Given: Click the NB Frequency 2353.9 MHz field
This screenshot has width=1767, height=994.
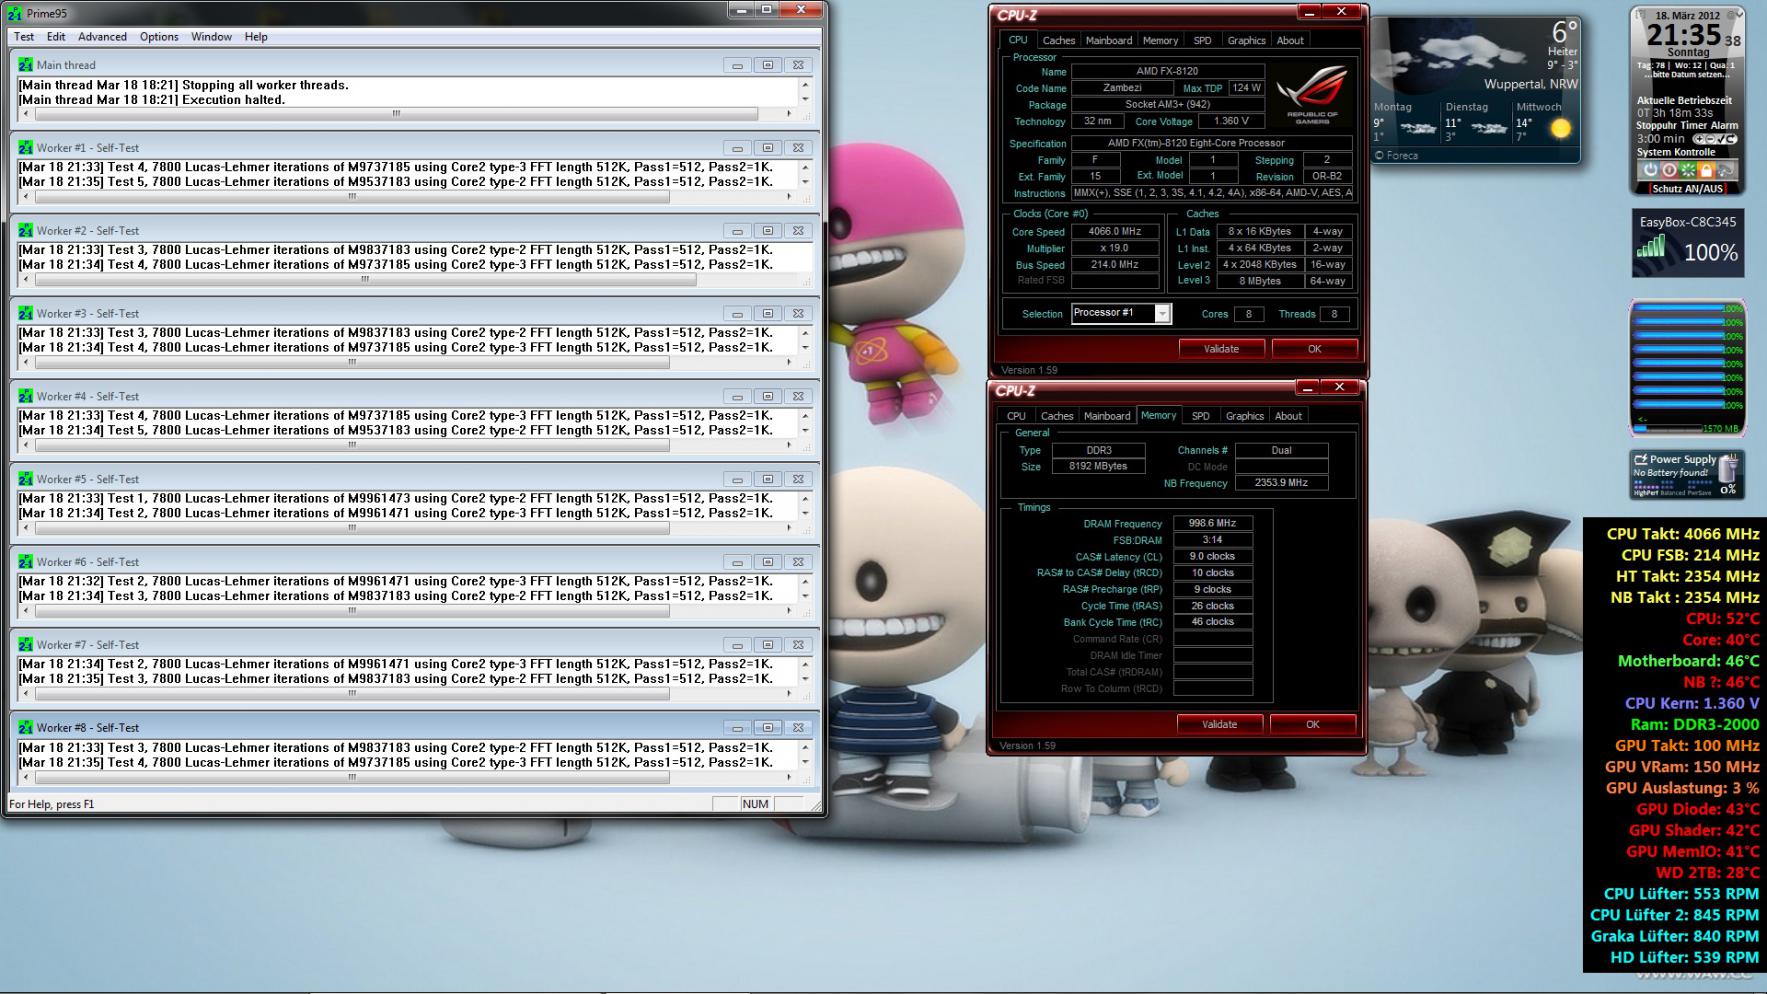Looking at the screenshot, I should tap(1281, 483).
